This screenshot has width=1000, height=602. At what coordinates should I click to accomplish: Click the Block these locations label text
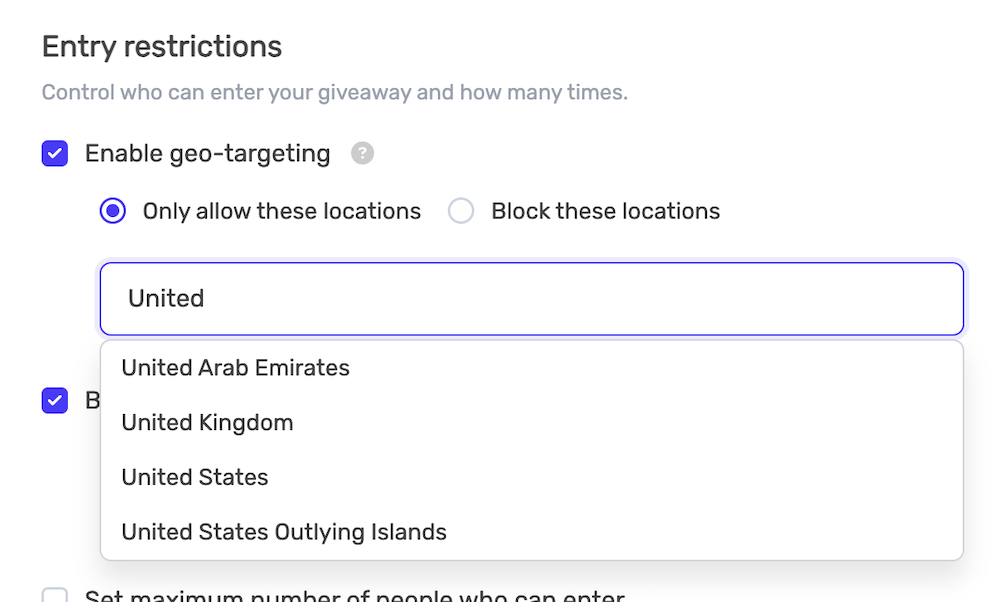tap(605, 212)
